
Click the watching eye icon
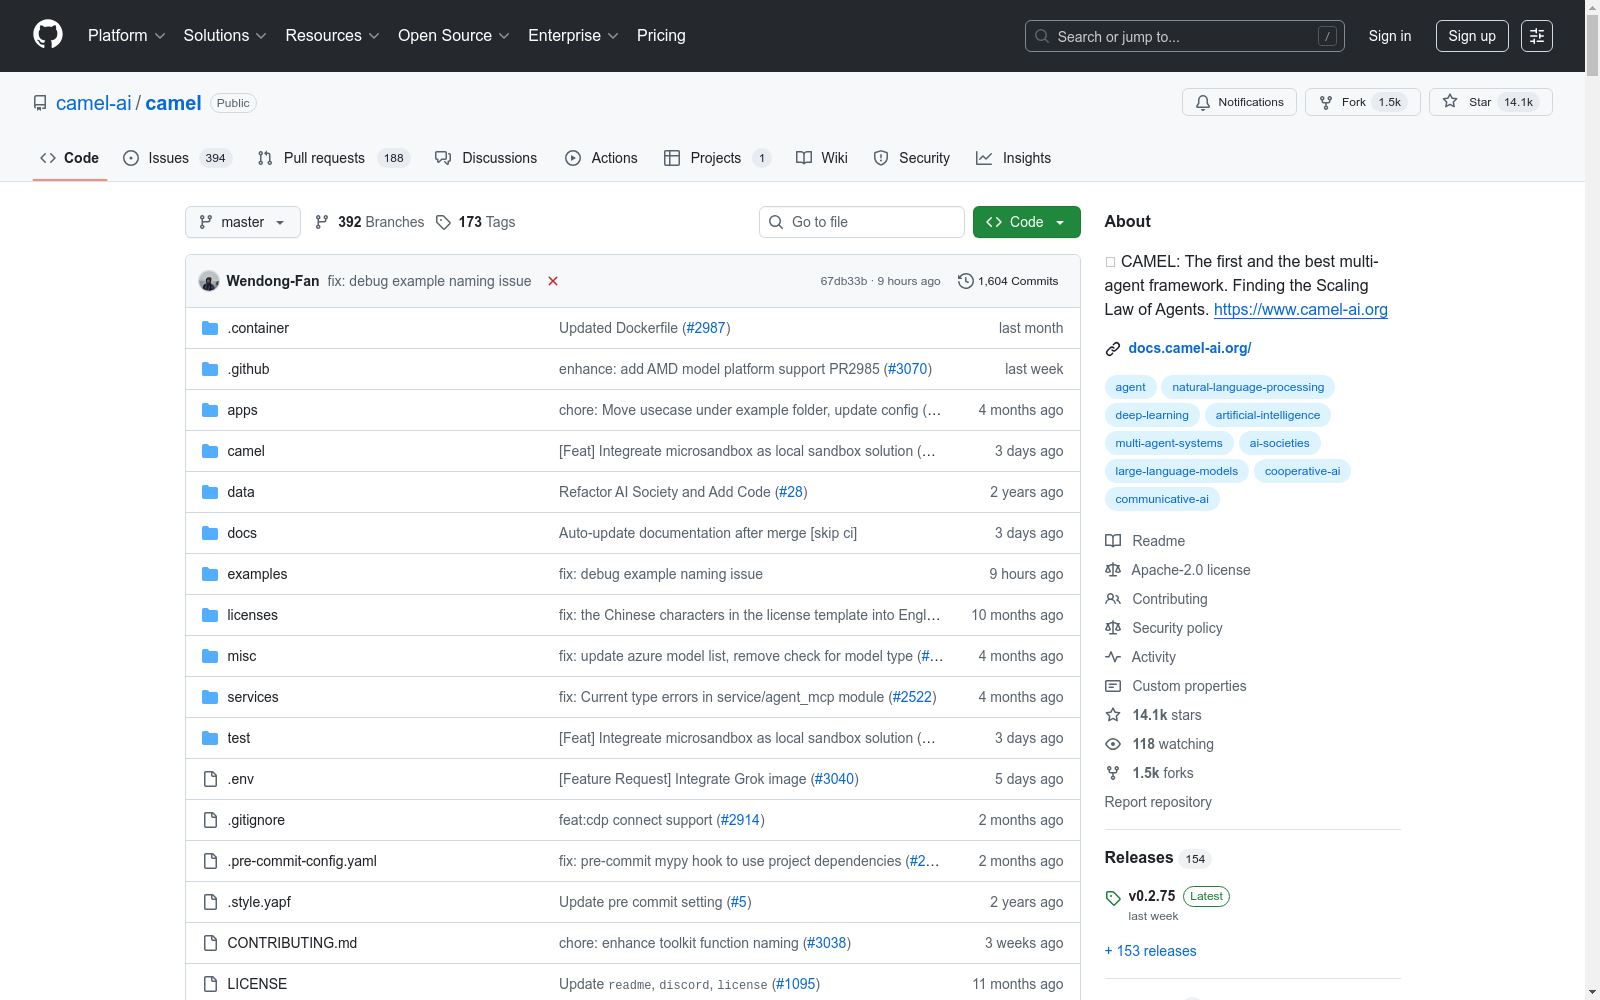tap(1113, 744)
